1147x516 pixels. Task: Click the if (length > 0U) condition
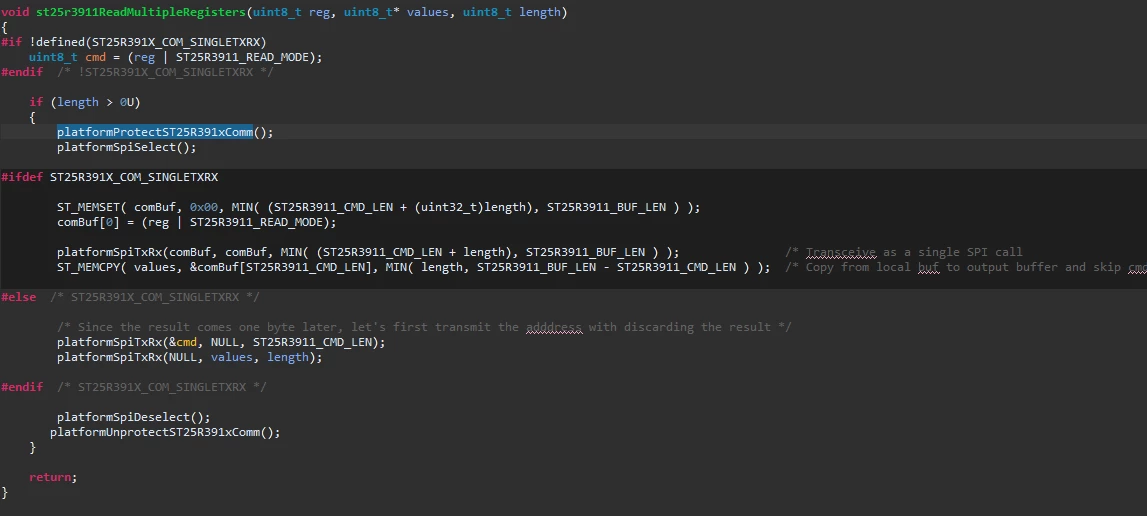pos(85,102)
